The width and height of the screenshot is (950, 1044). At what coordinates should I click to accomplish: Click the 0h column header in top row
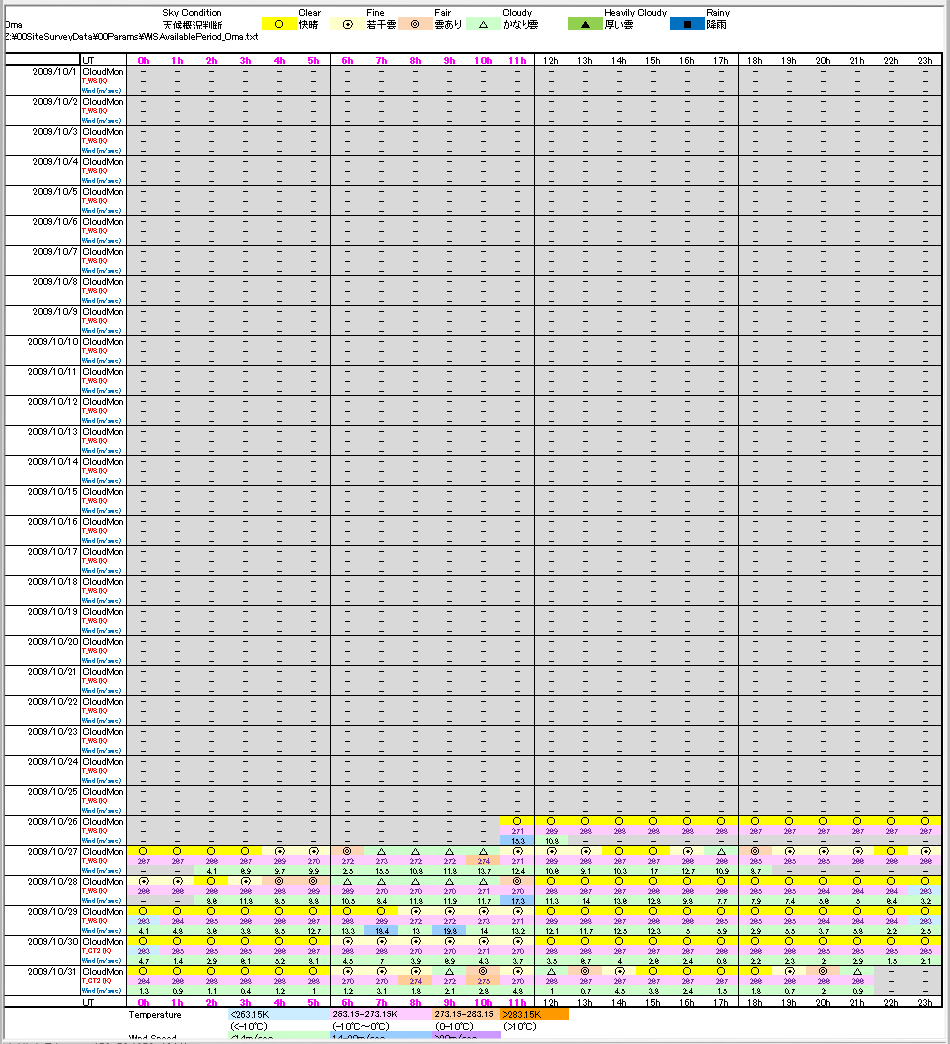click(144, 61)
